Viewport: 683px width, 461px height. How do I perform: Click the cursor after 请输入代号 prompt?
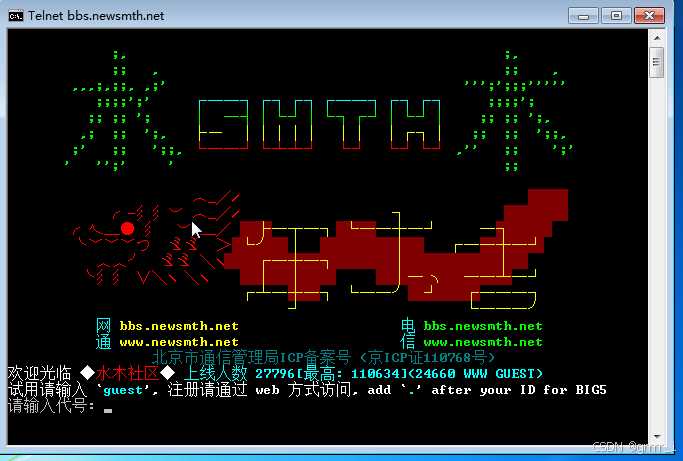click(108, 410)
